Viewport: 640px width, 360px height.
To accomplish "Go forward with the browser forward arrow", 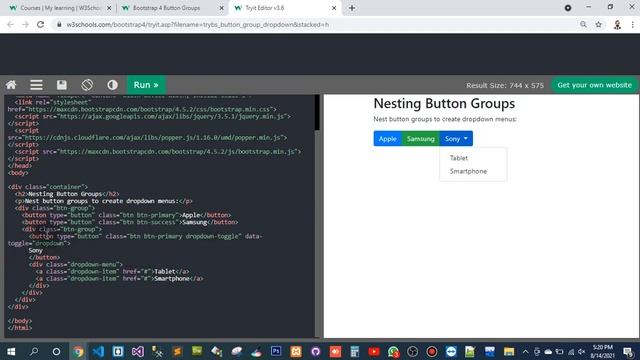I will pos(25,24).
